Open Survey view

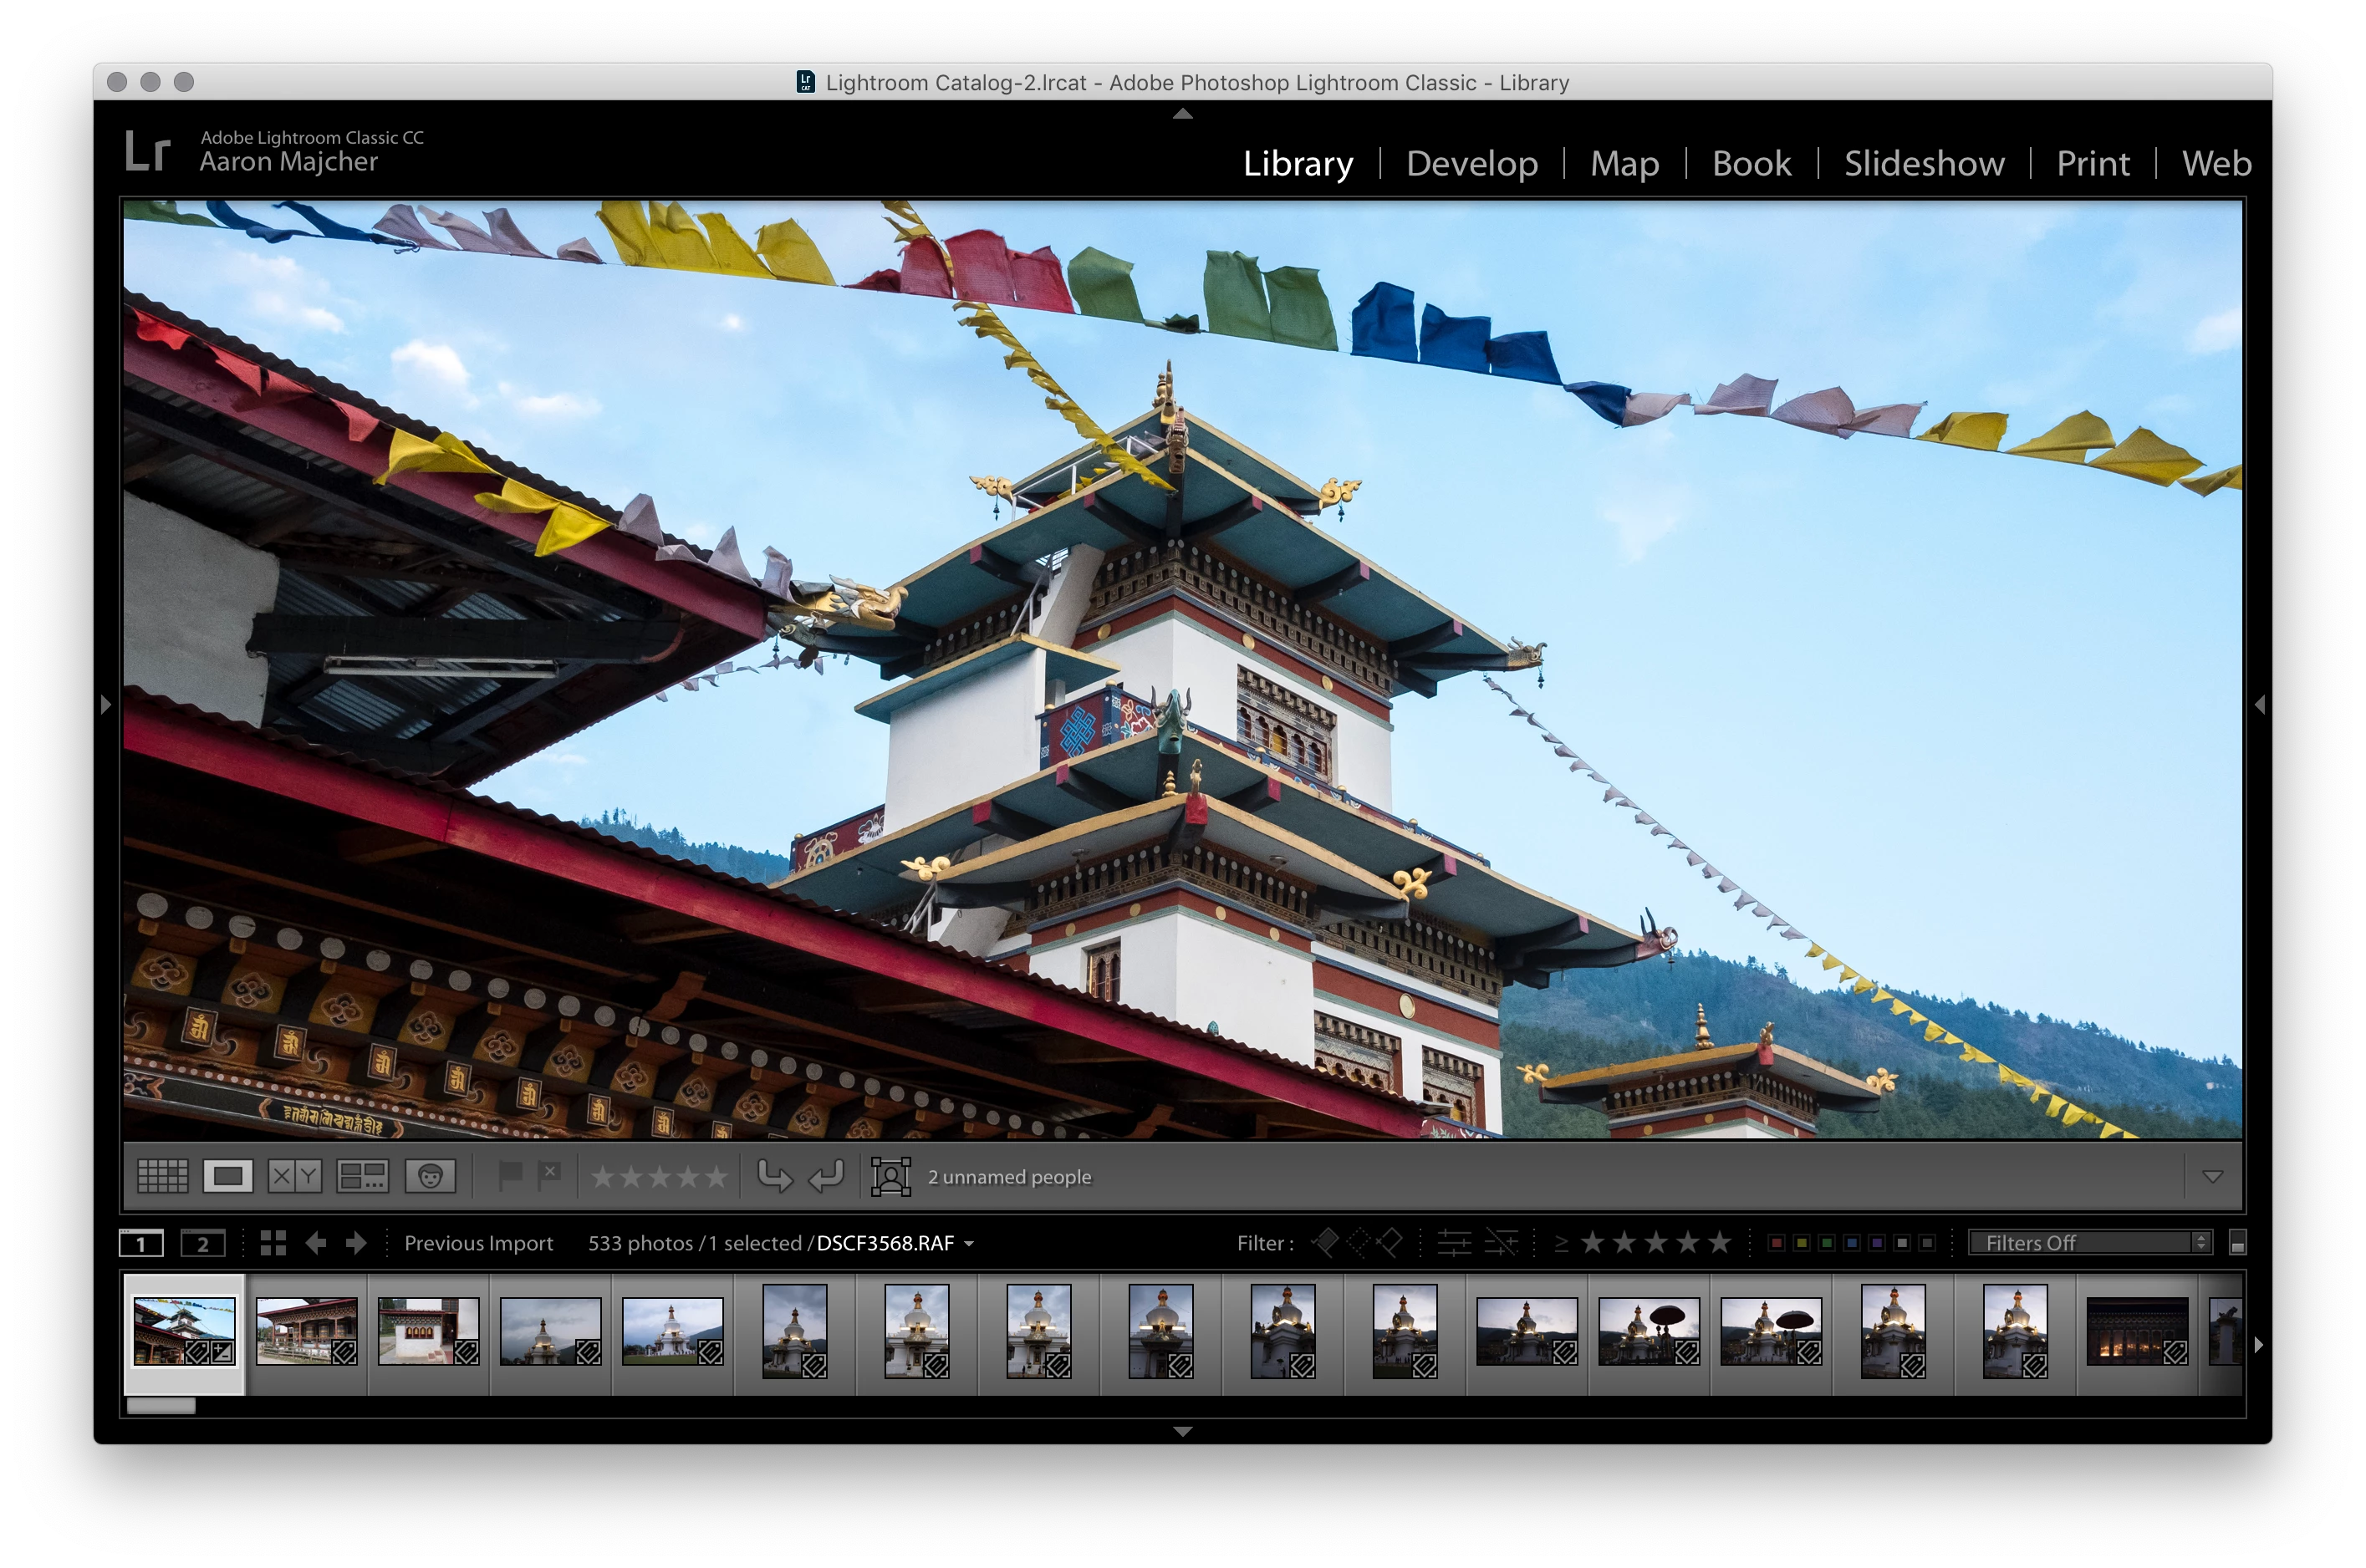(362, 1176)
